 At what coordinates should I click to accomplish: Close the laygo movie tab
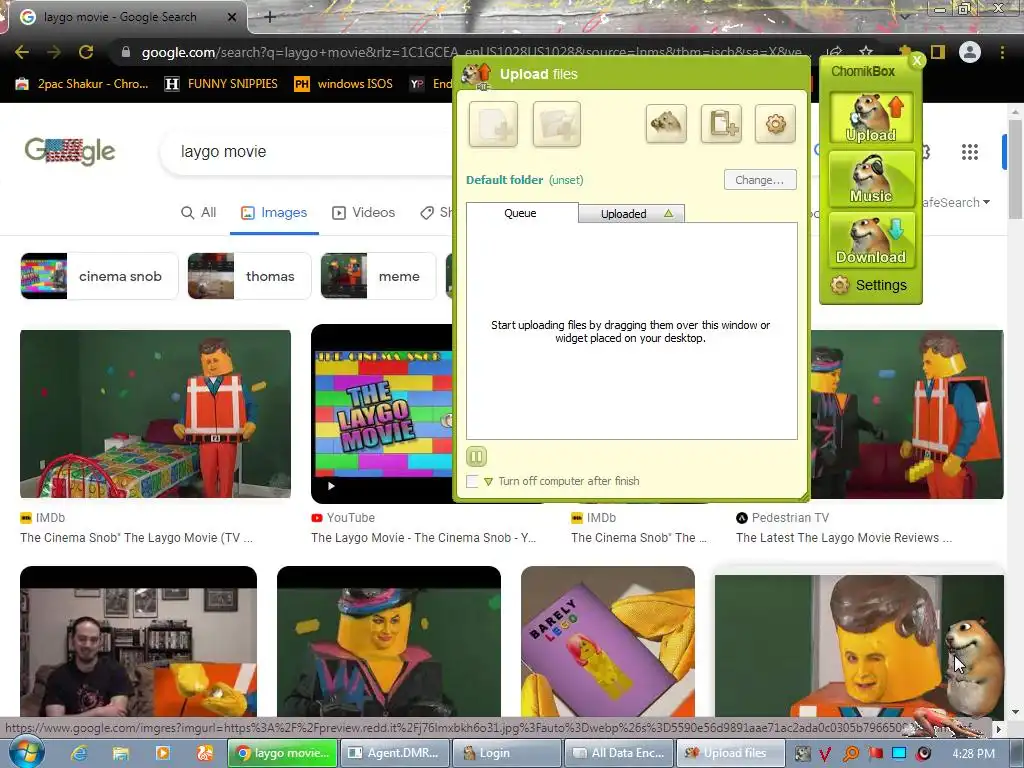(x=231, y=17)
